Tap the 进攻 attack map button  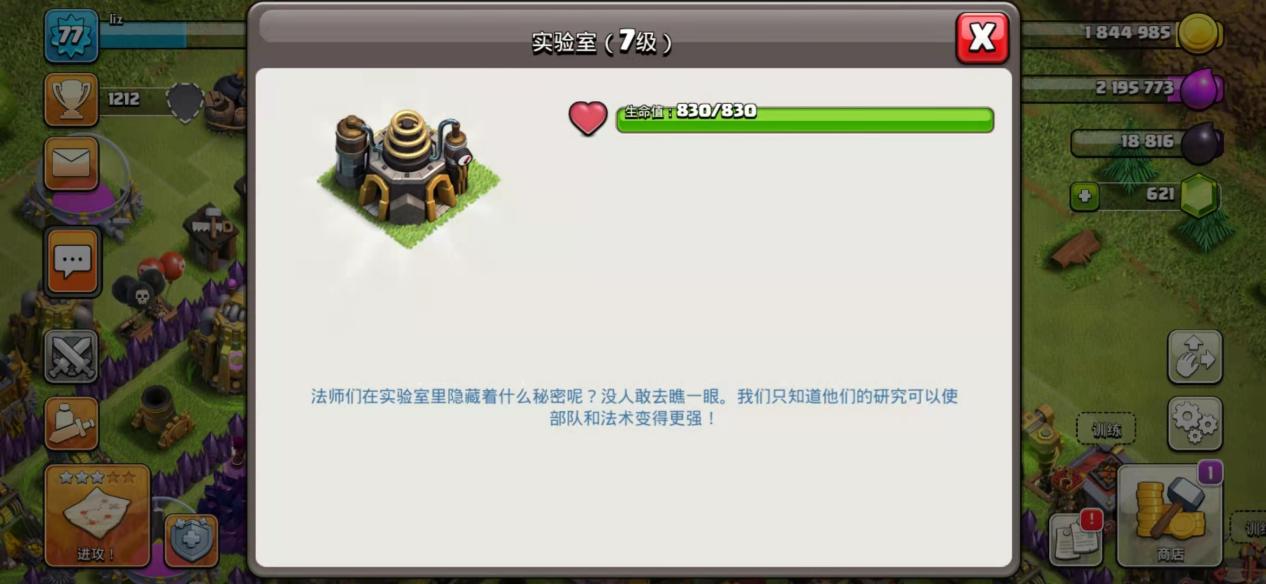click(97, 516)
